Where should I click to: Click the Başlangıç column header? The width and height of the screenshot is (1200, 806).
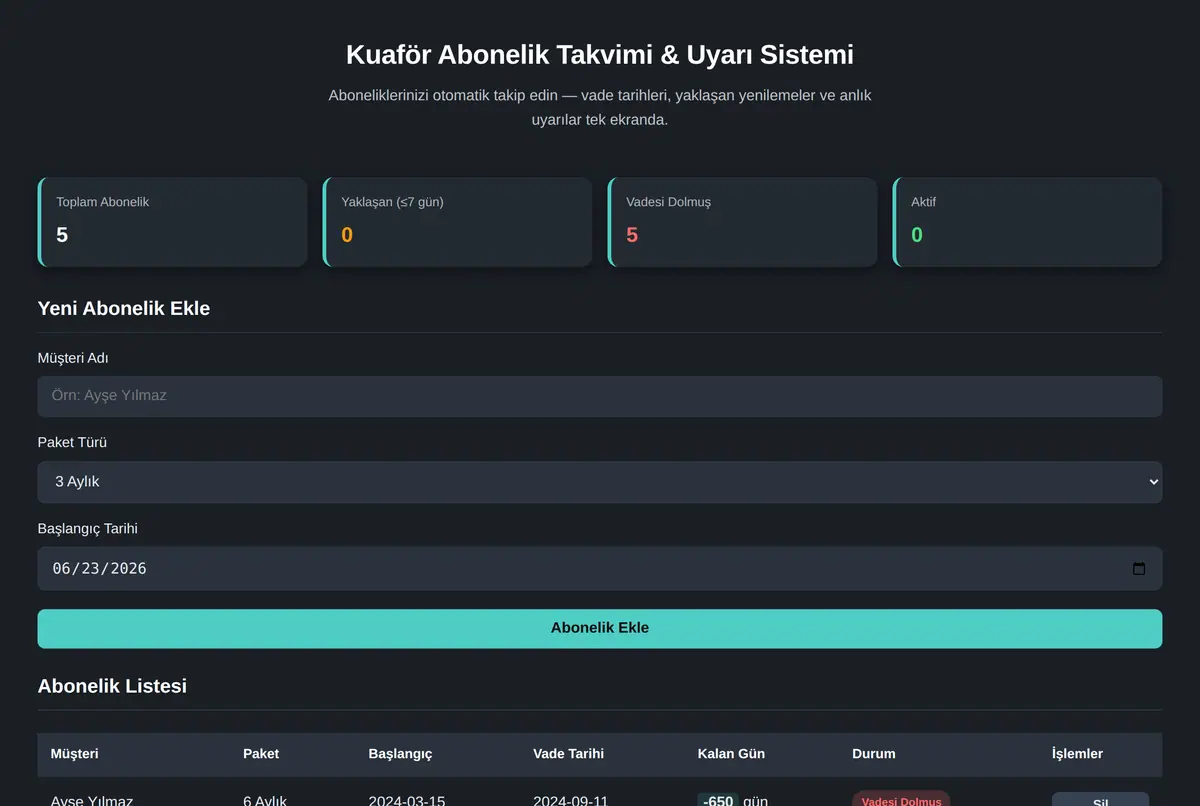coord(400,754)
